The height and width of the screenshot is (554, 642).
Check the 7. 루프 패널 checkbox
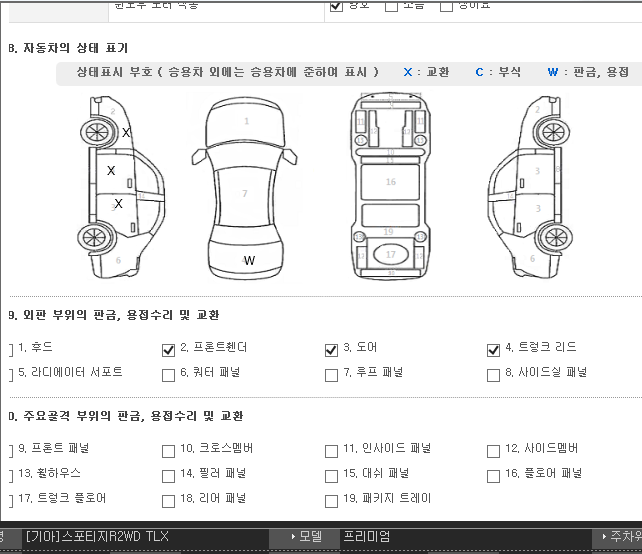coord(331,375)
